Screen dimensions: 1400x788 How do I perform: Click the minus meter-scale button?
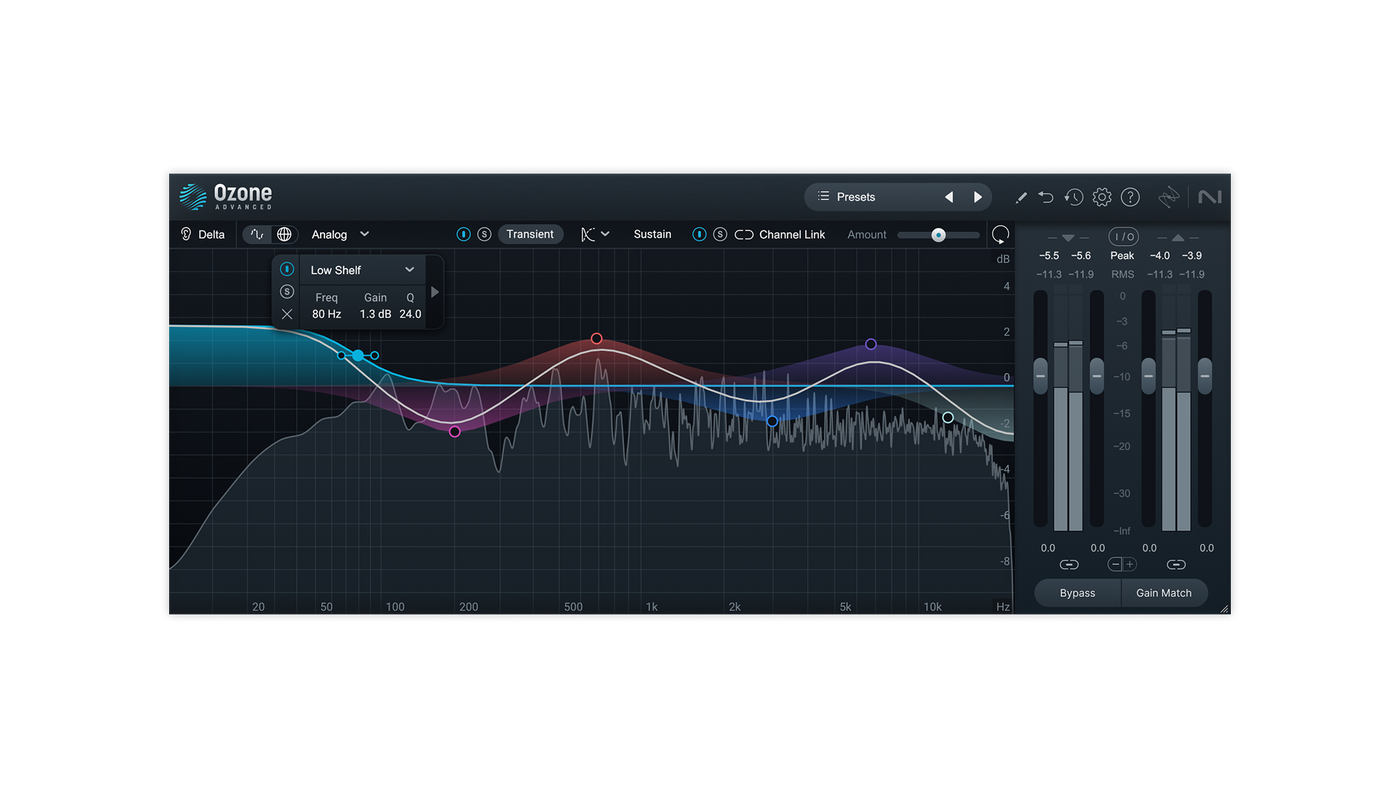click(1115, 564)
